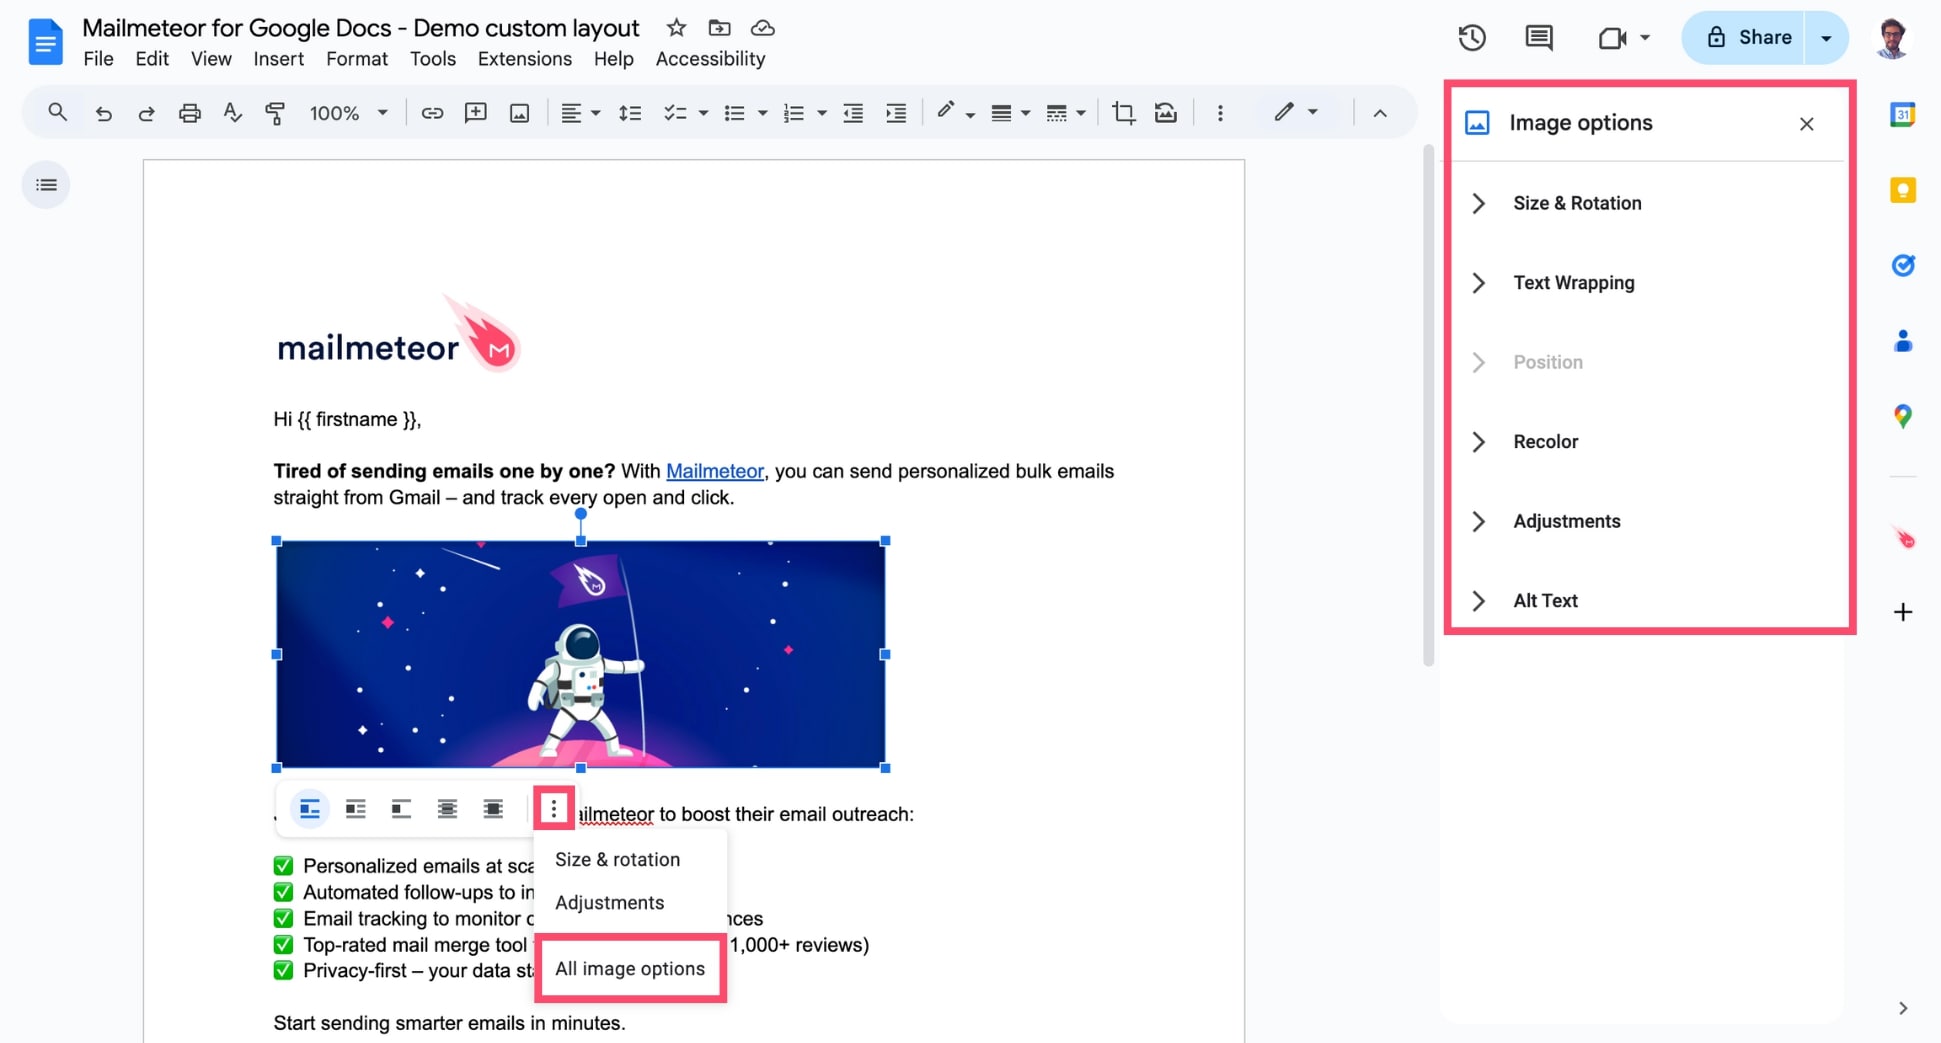Open border dash dropdown

pos(1066,113)
